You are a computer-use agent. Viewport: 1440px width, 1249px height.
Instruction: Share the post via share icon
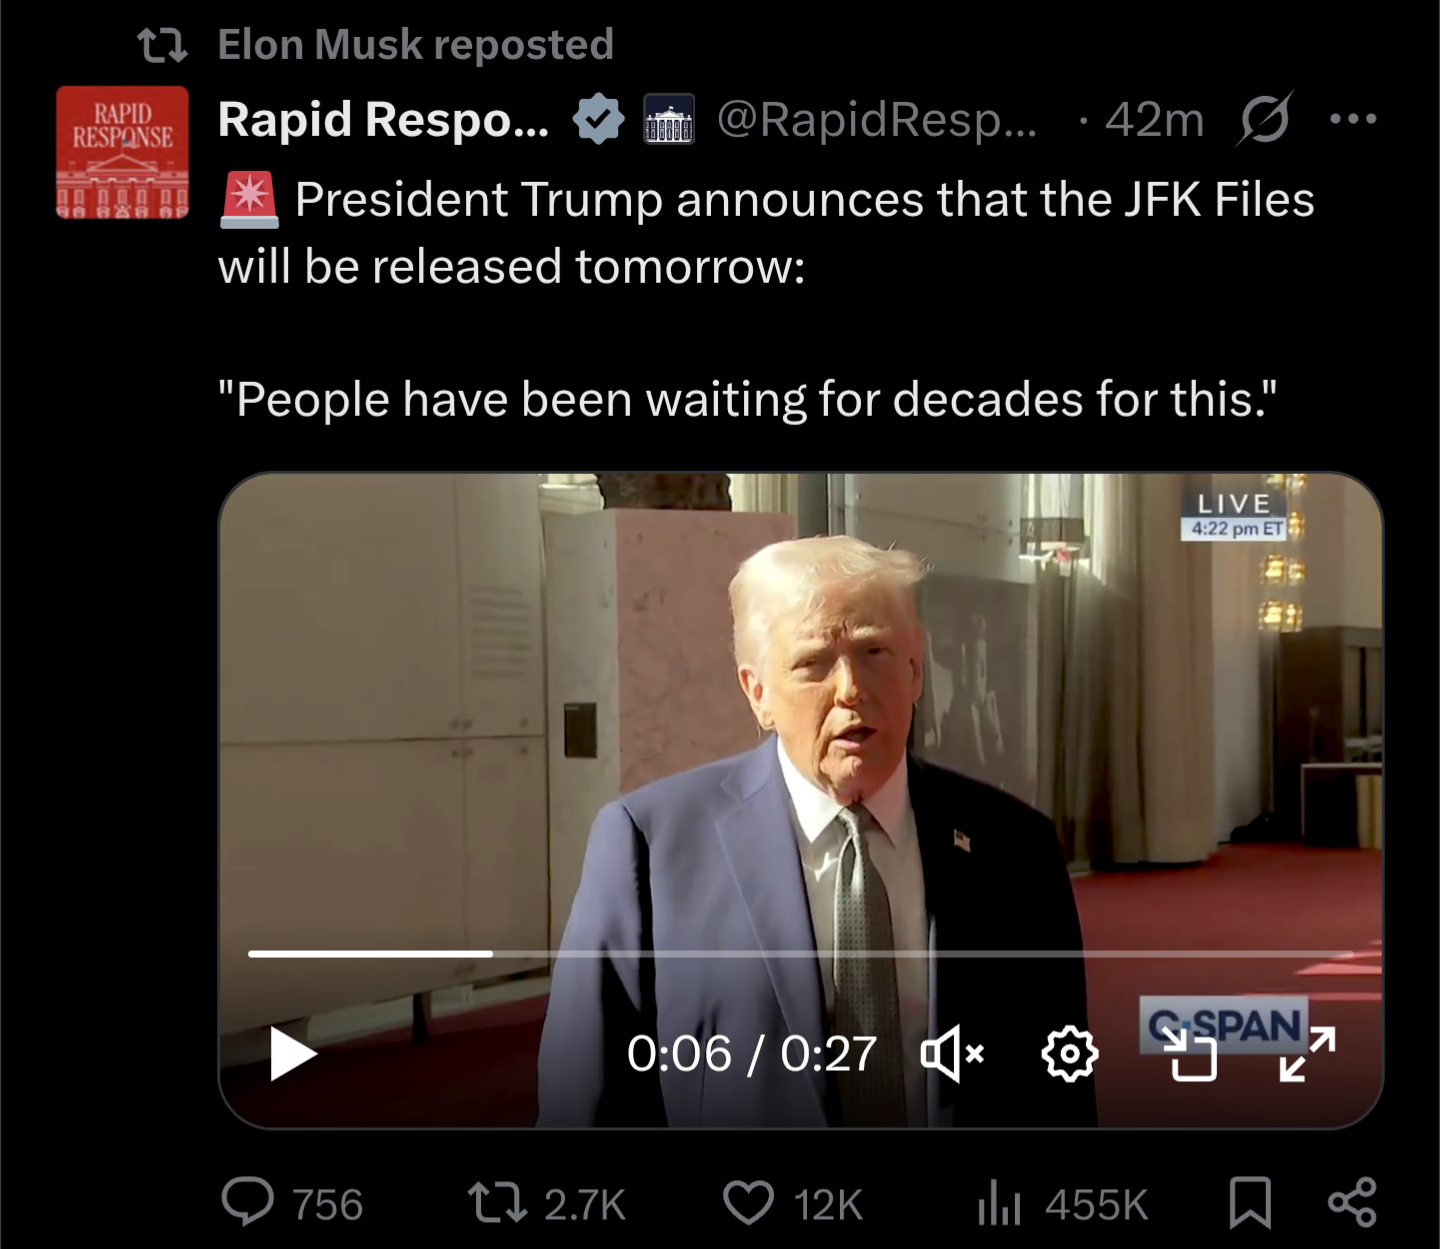click(x=1352, y=1203)
